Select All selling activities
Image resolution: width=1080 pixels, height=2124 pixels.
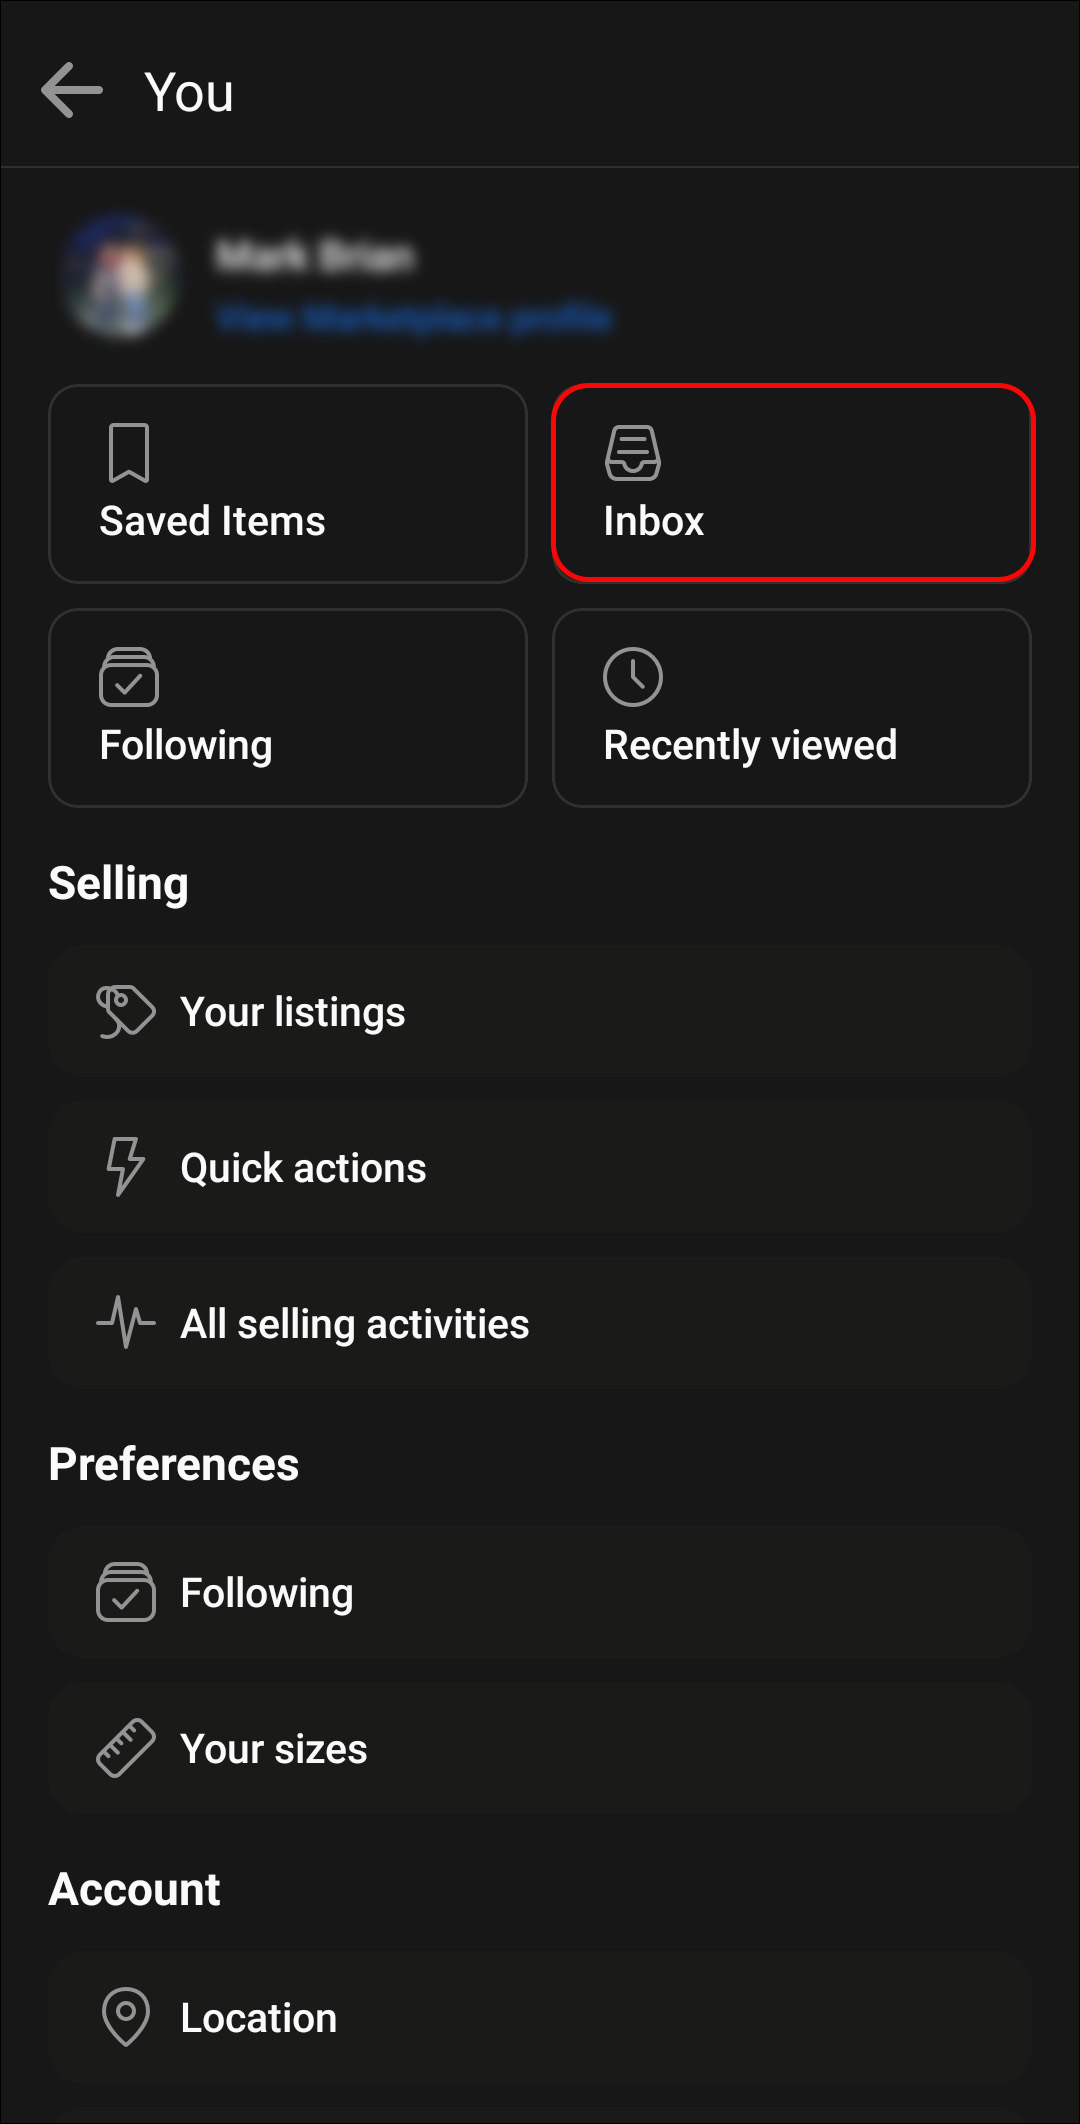click(540, 1323)
